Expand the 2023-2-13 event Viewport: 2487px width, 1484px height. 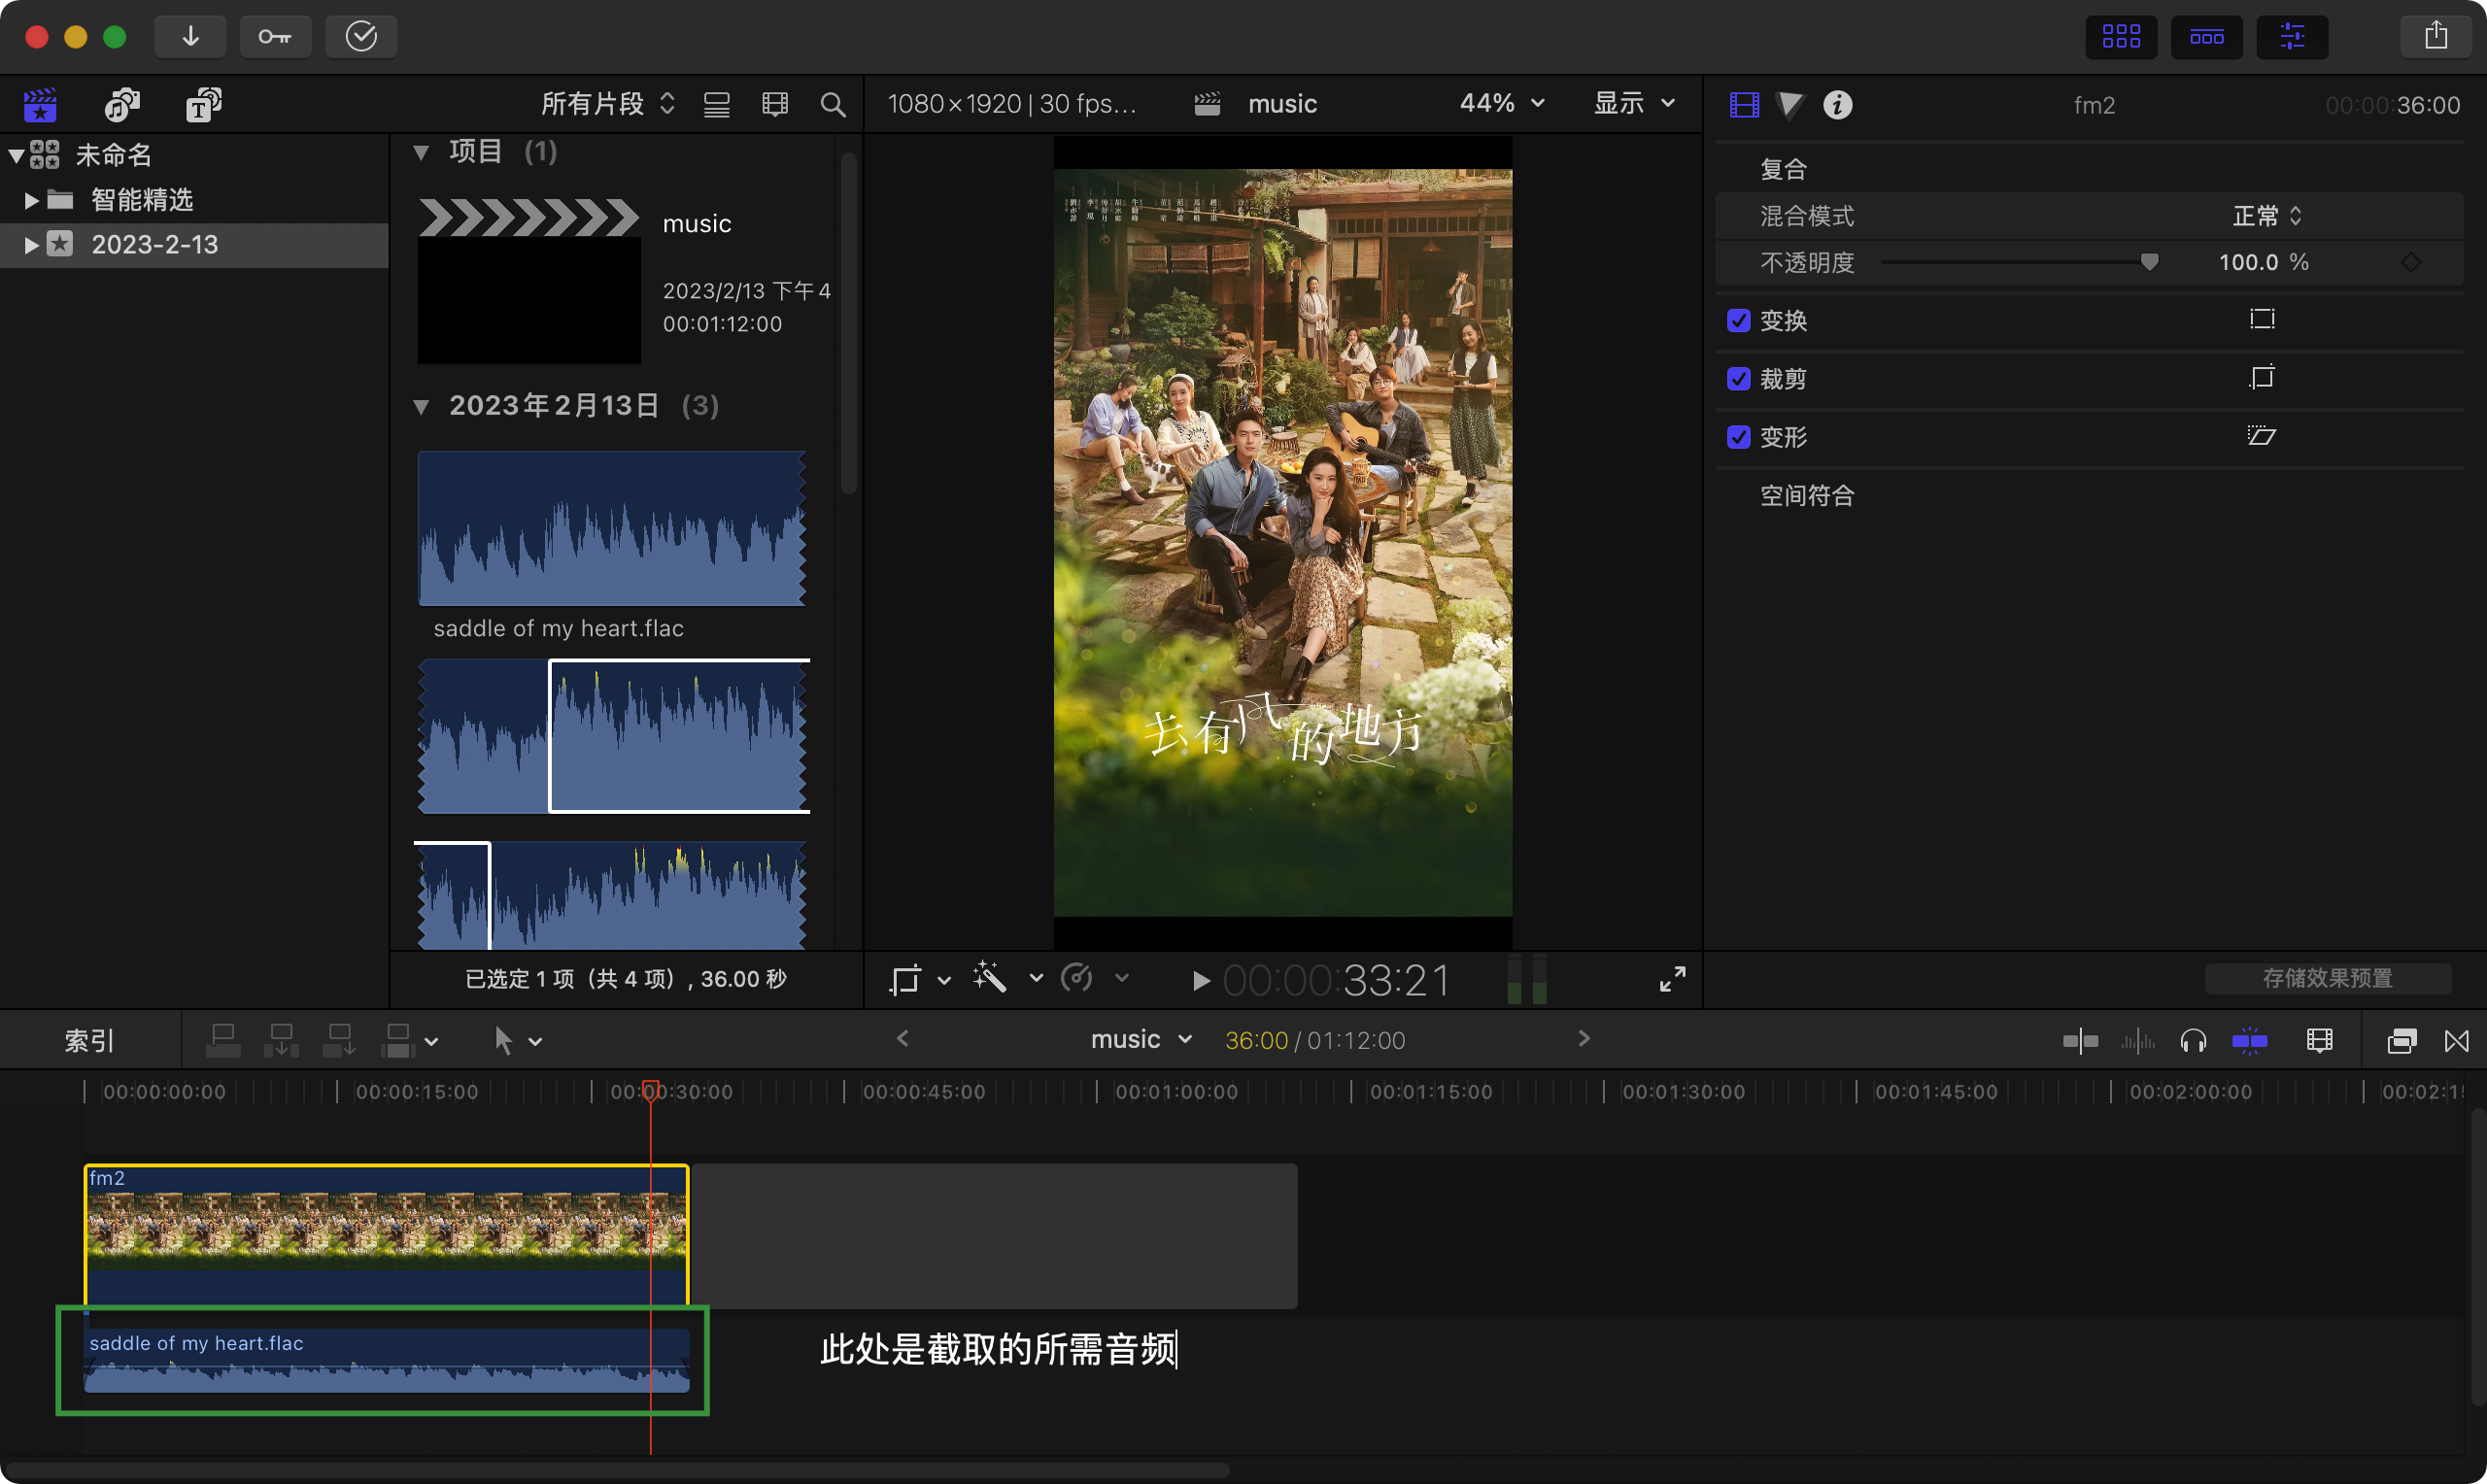pyautogui.click(x=31, y=245)
